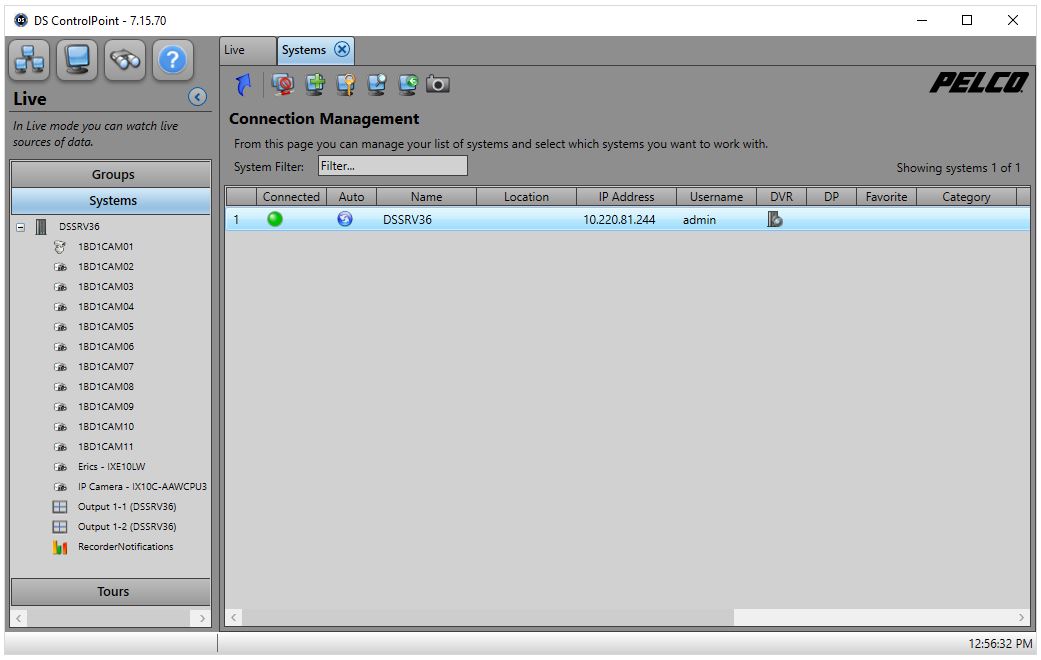Open the Groups panel
Image resolution: width=1041 pixels, height=660 pixels.
coord(111,173)
